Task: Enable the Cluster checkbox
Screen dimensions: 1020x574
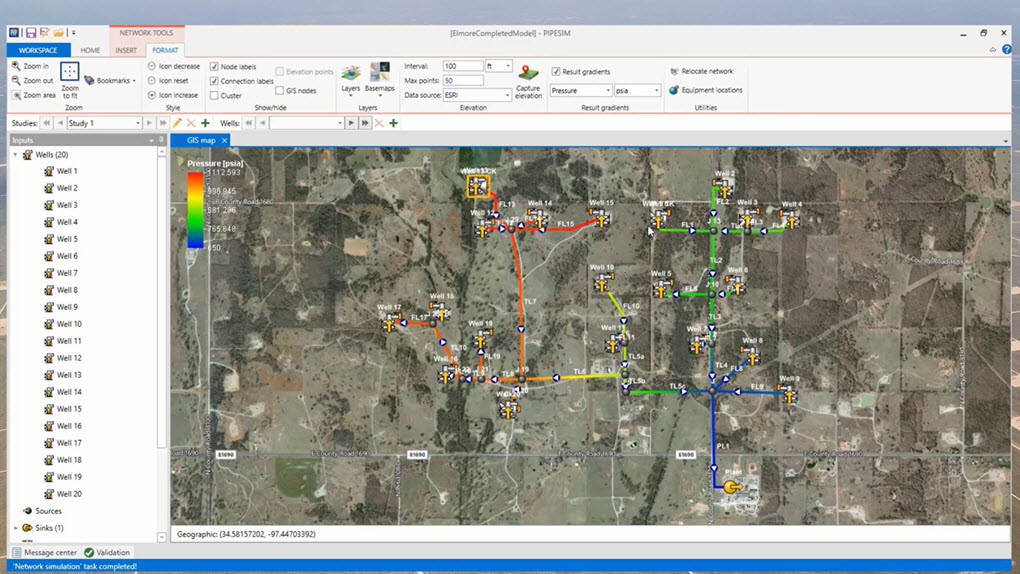Action: click(214, 96)
